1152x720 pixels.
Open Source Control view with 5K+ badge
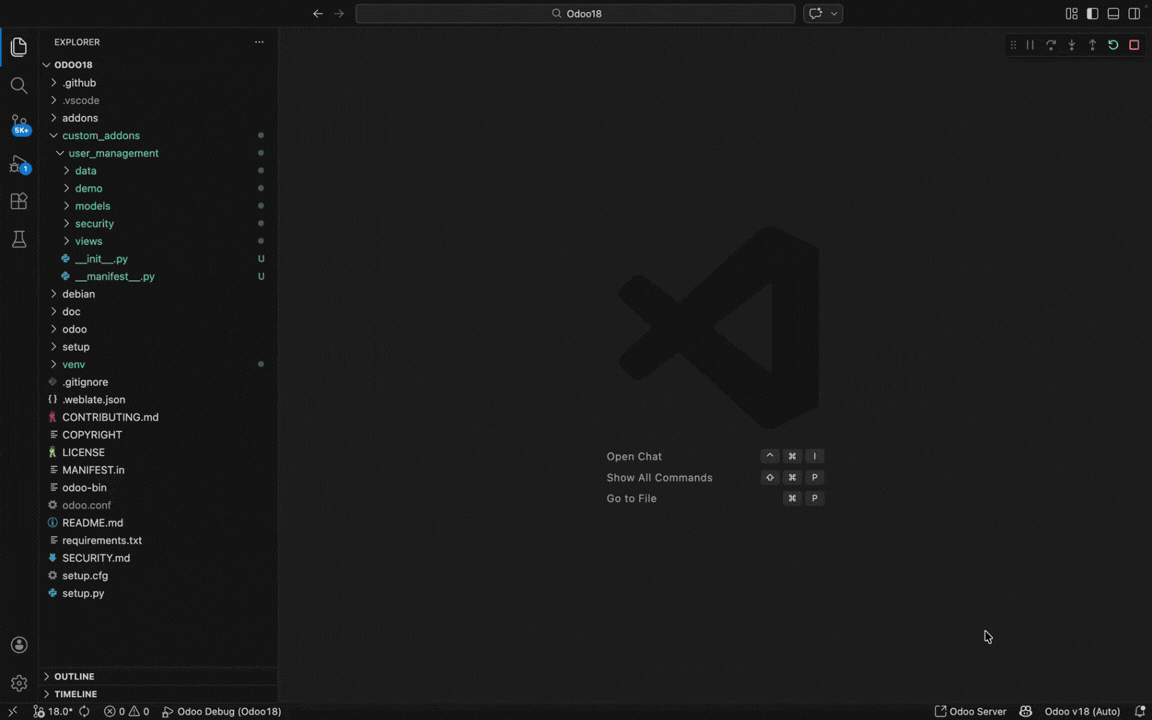pos(19,124)
